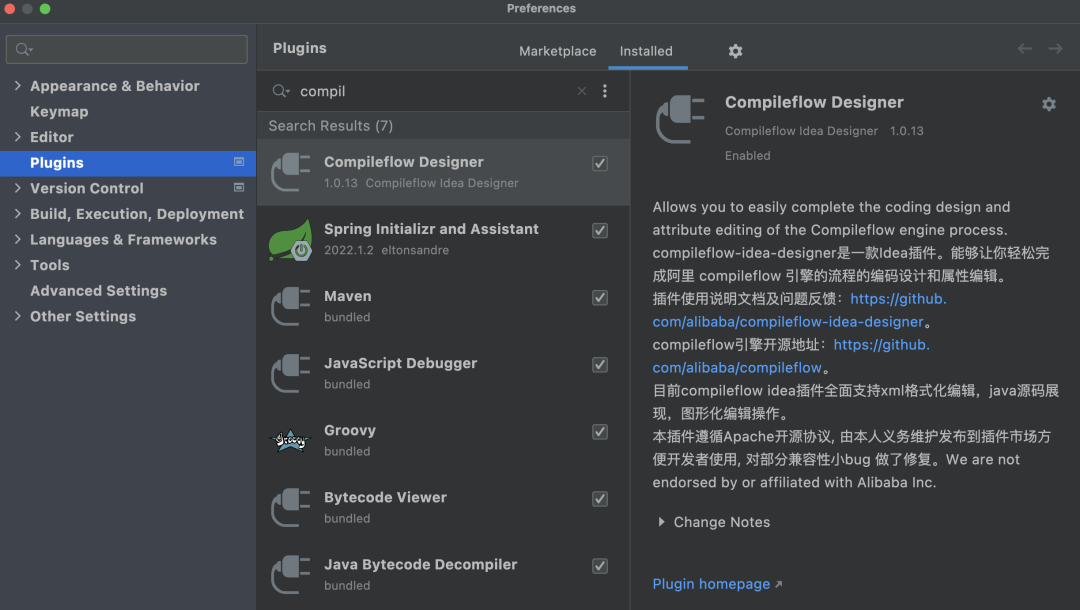Focus the settings search field
The height and width of the screenshot is (610, 1080).
click(127, 49)
